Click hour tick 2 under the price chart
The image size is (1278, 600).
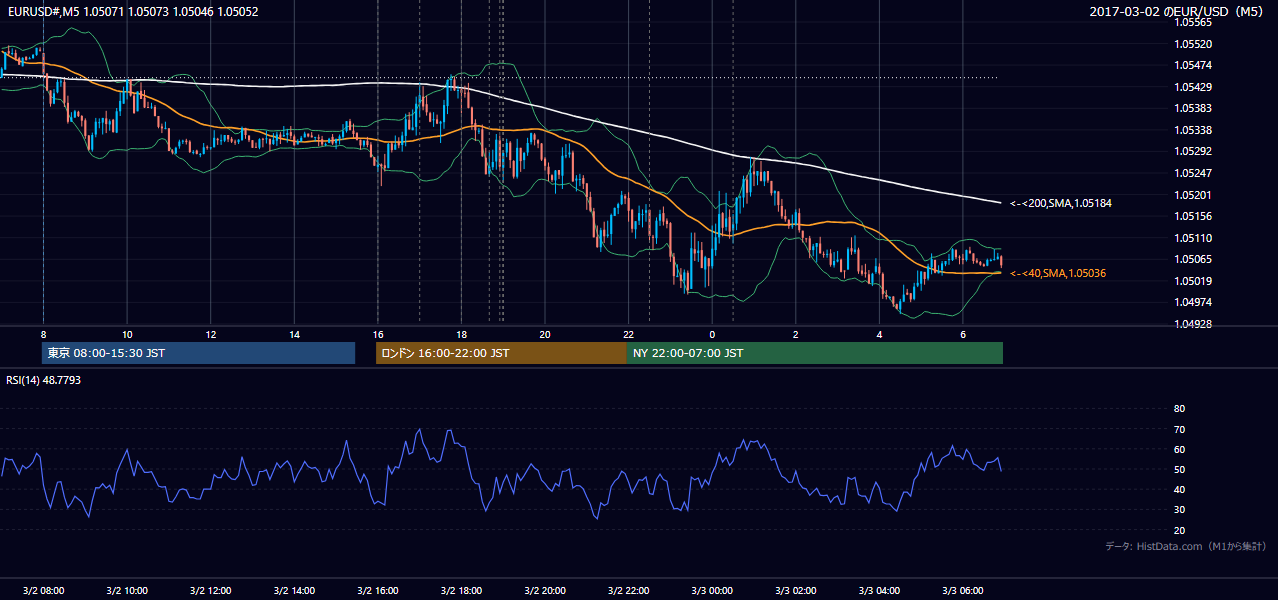coord(795,334)
